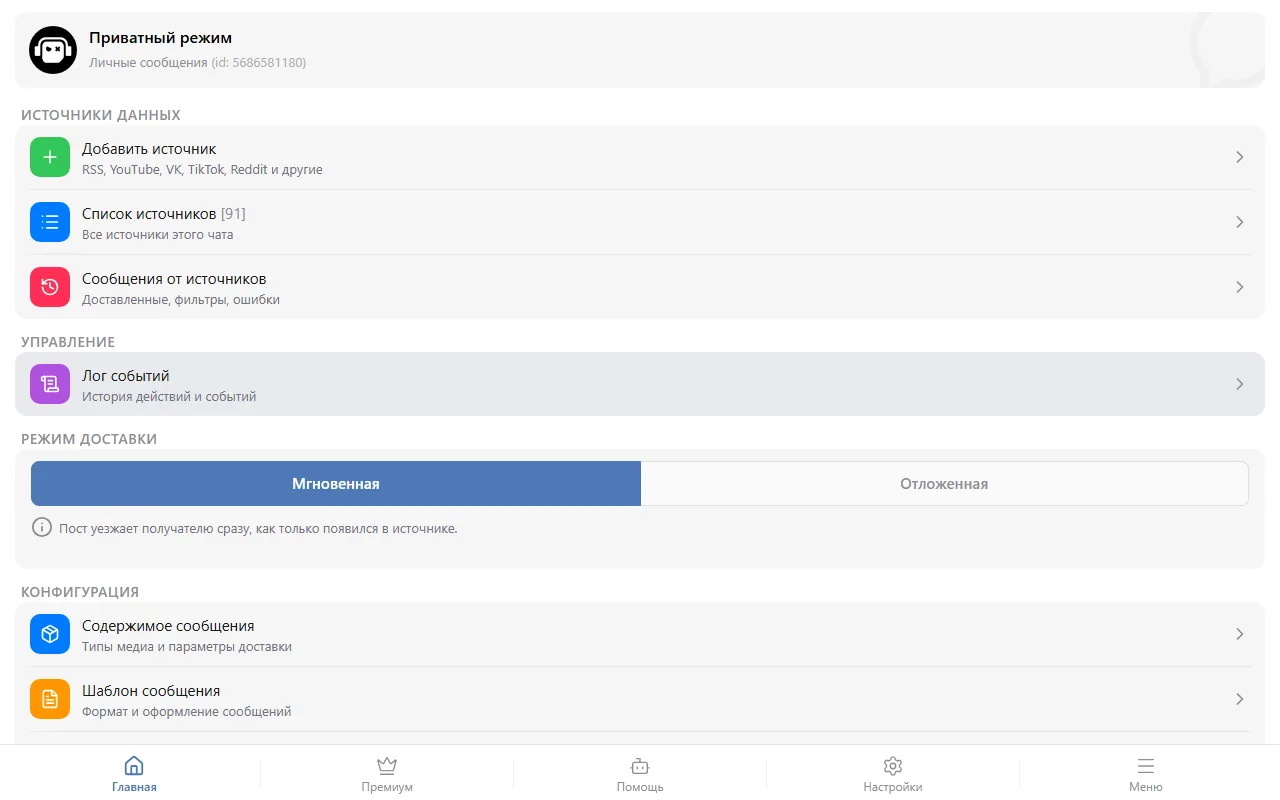Screen dimensions: 1280x800
Task: Click subtitle Все источники этого чата
Action: (x=158, y=235)
